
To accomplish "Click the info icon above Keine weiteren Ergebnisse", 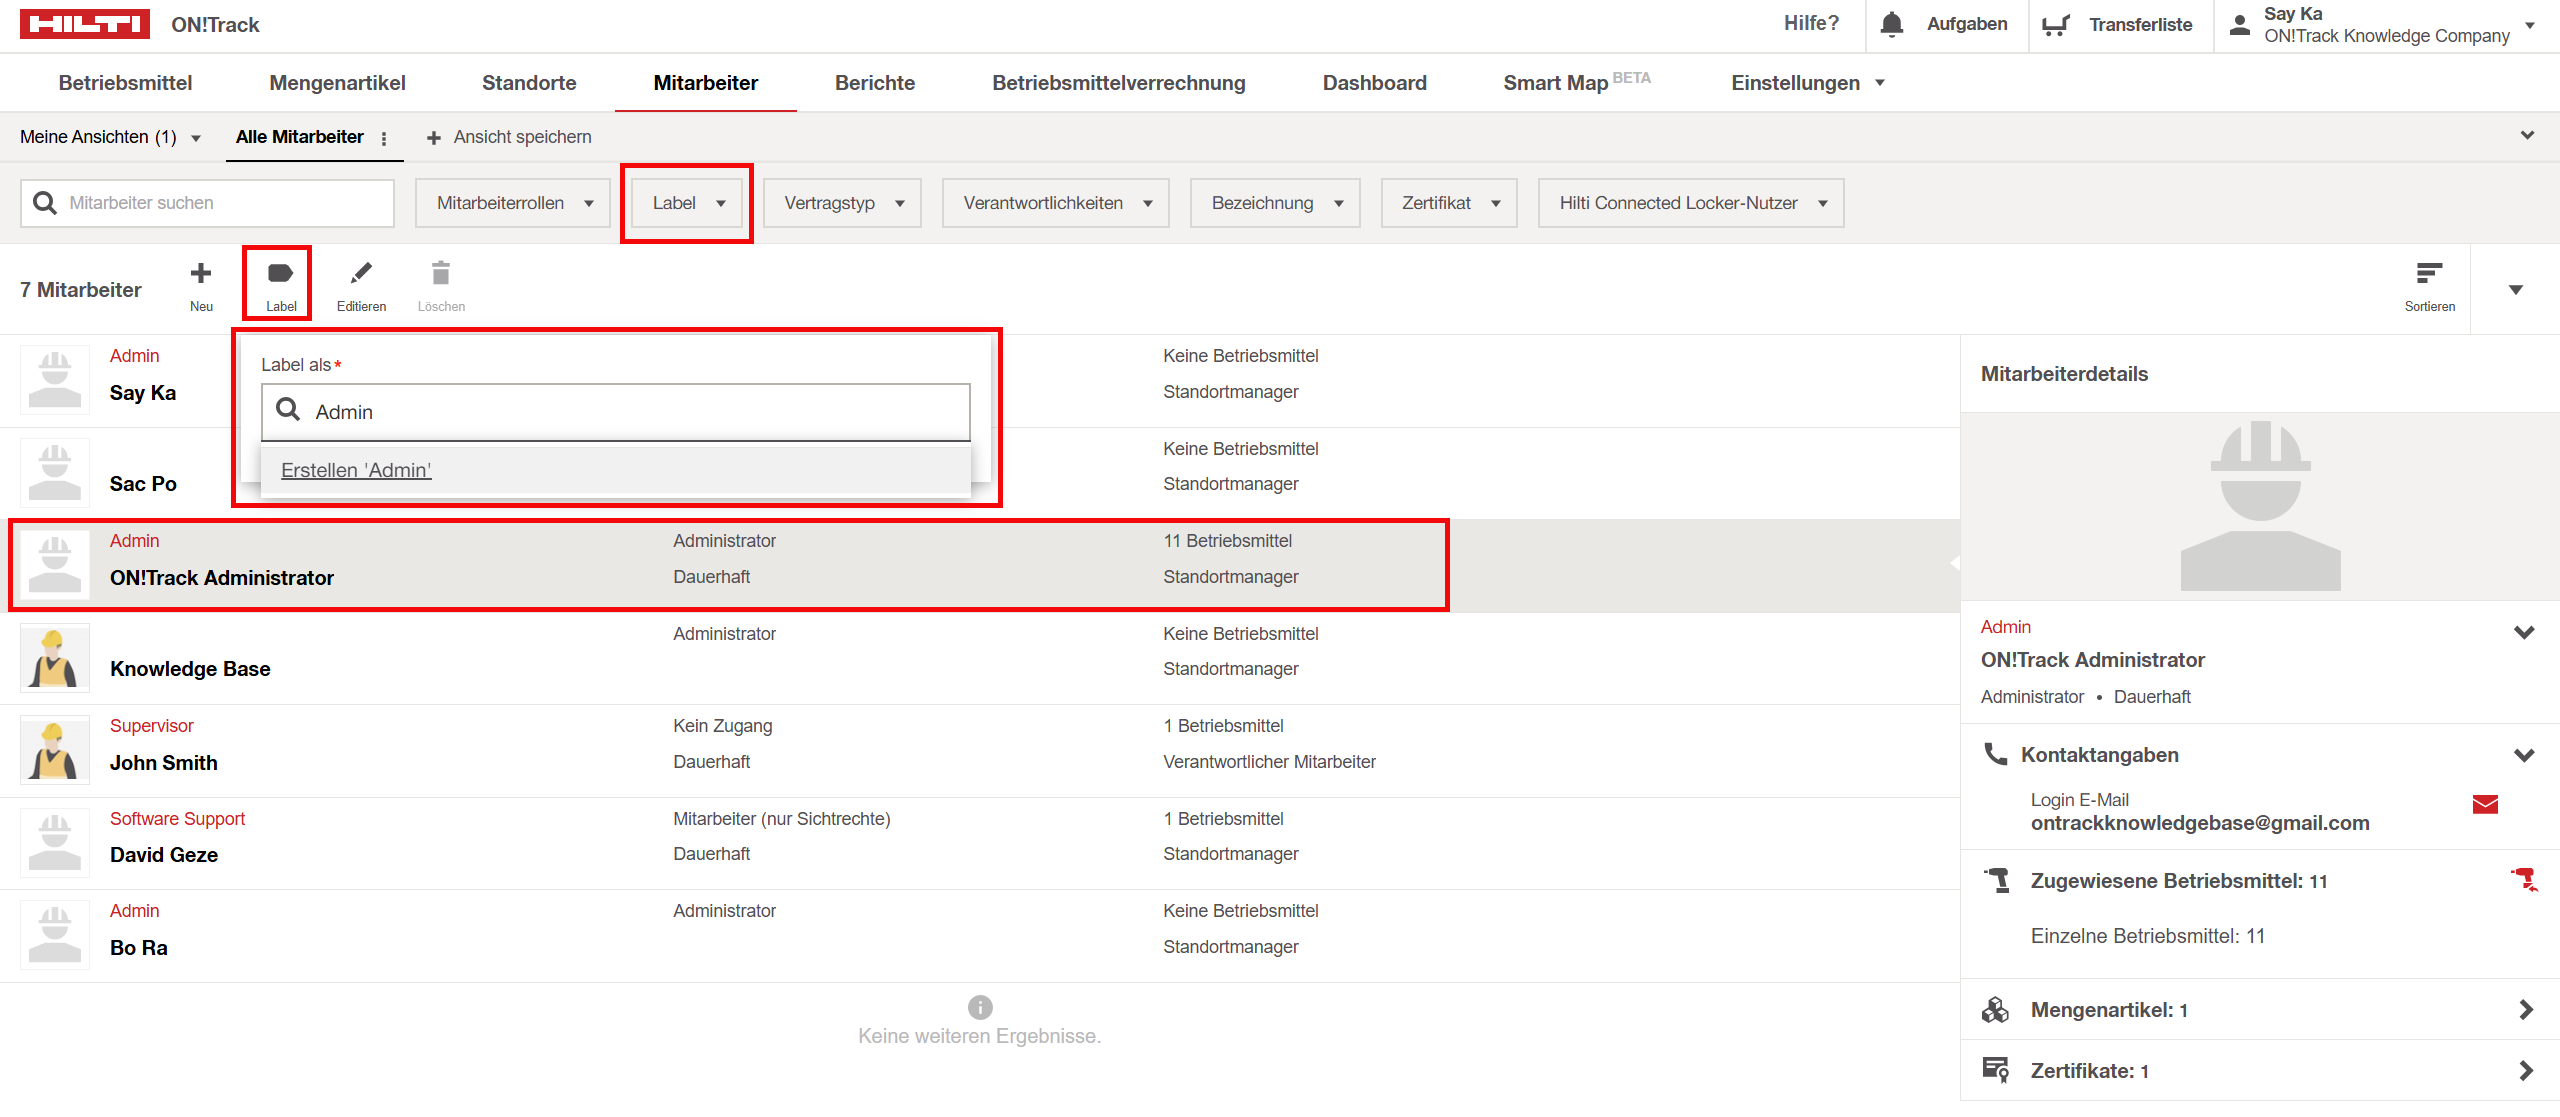I will (980, 1007).
